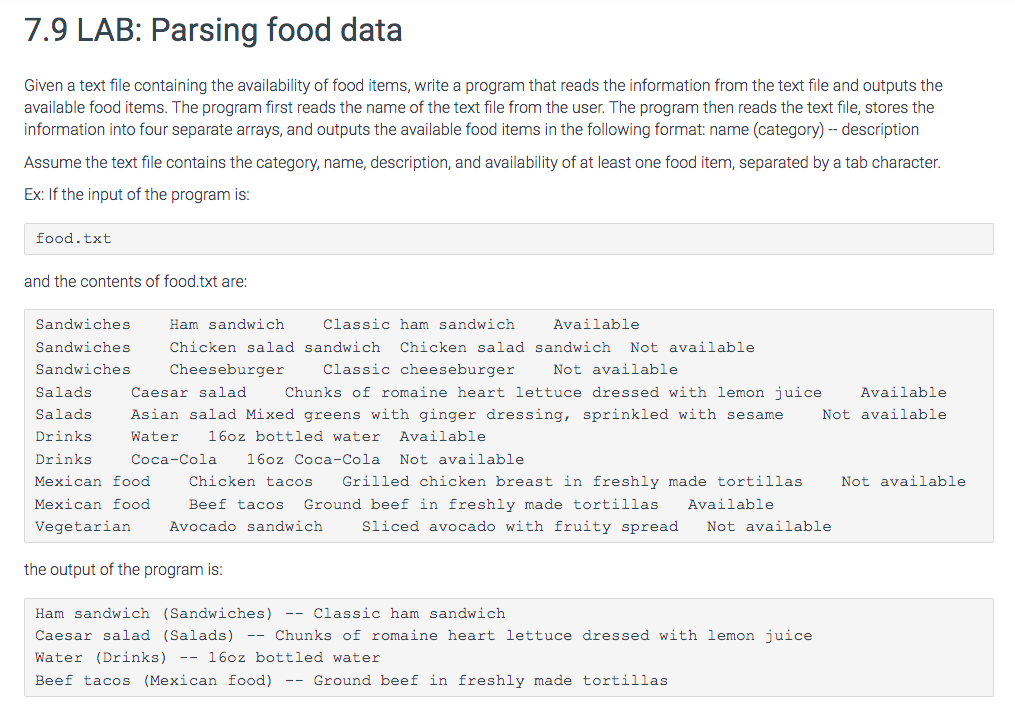Click 'Ex: If the input of the program is:' text
The image size is (1015, 708).
coord(137,195)
